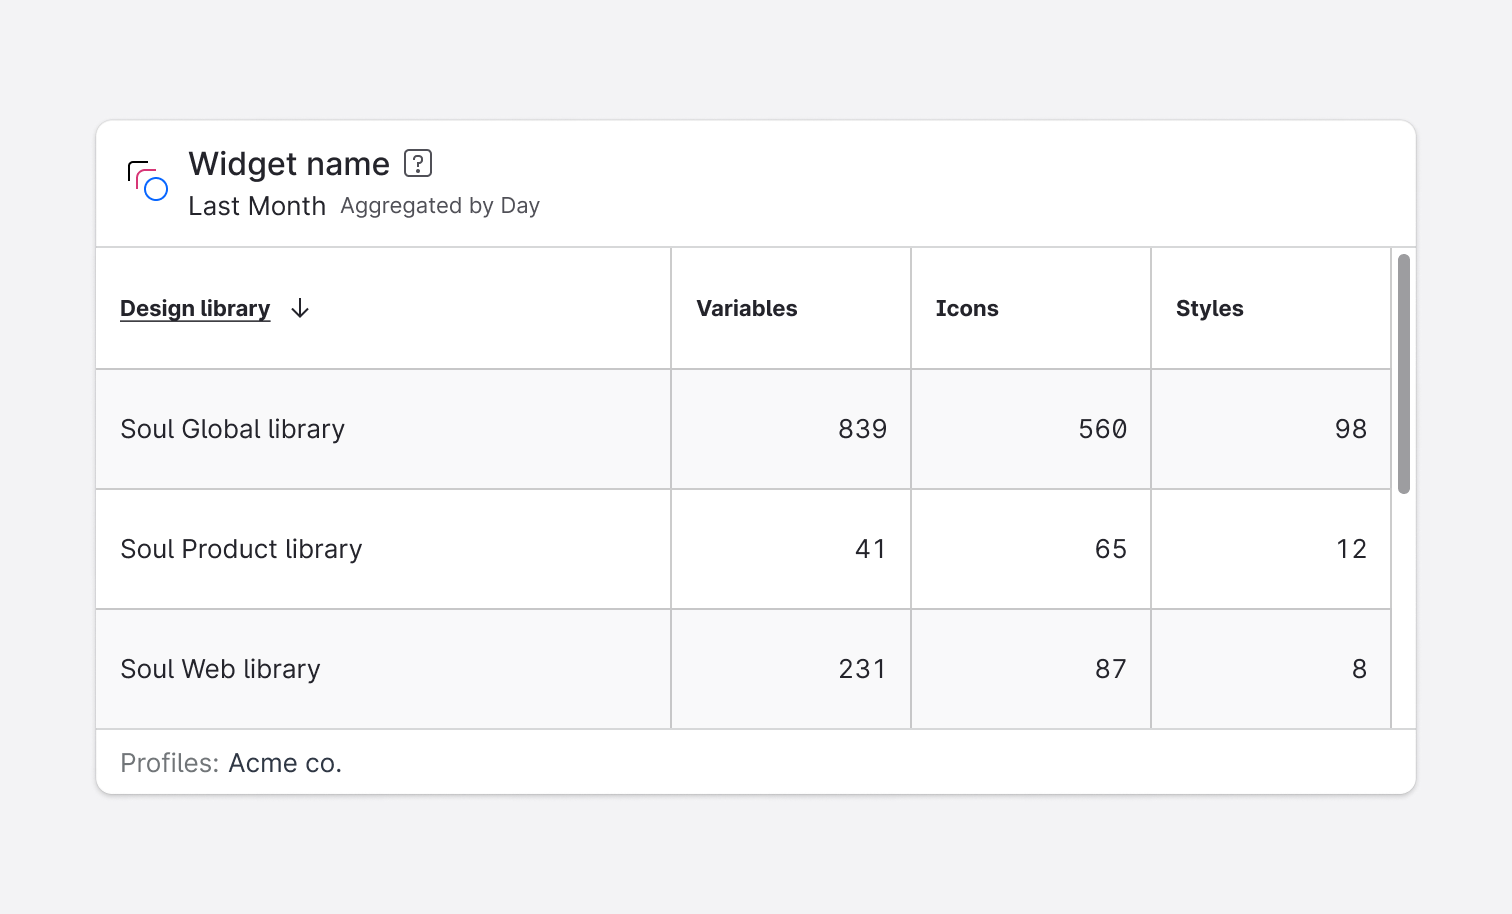Viewport: 1512px width, 914px height.
Task: Select the Widget name heading
Action: pos(288,163)
